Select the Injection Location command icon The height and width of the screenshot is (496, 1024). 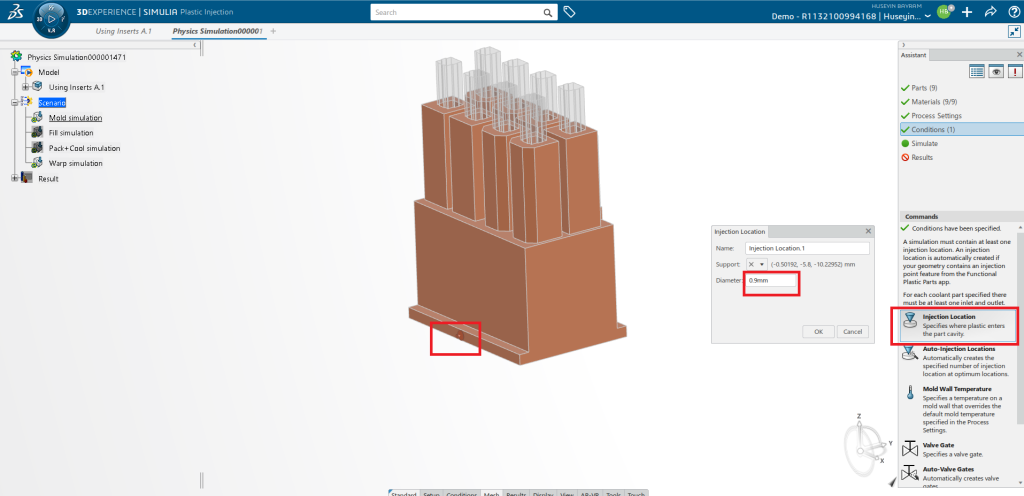[x=909, y=321]
